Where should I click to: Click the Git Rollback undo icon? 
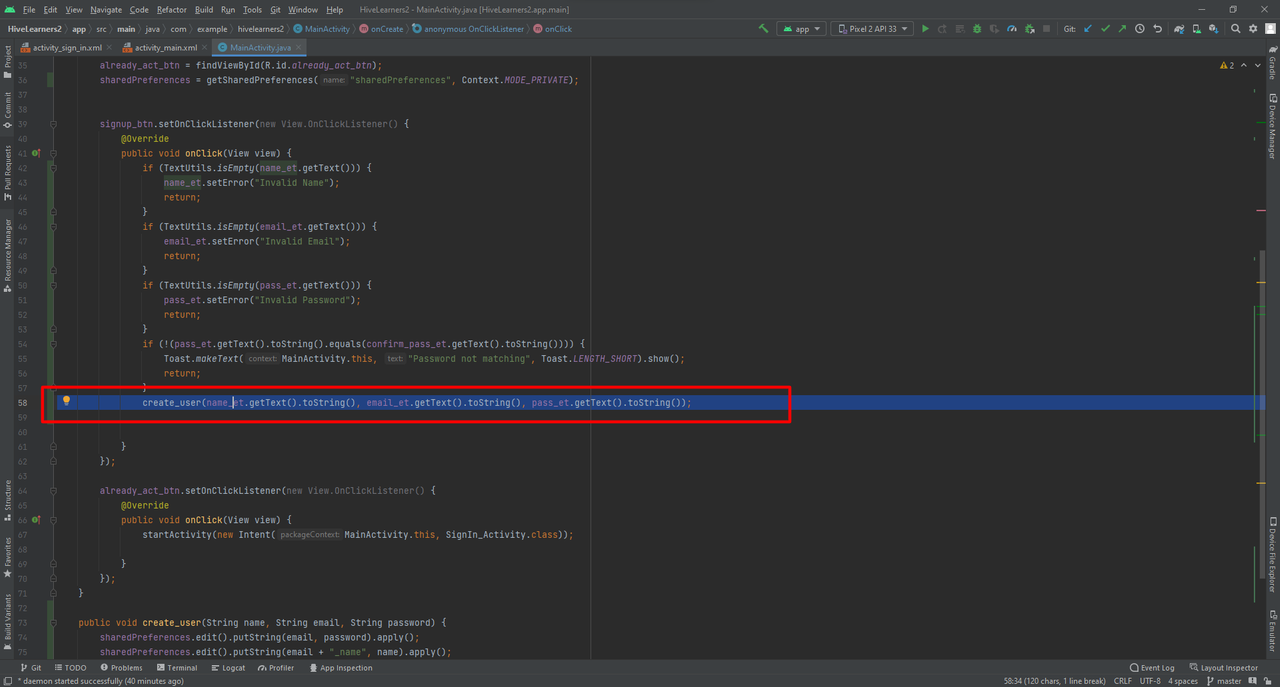1158,29
